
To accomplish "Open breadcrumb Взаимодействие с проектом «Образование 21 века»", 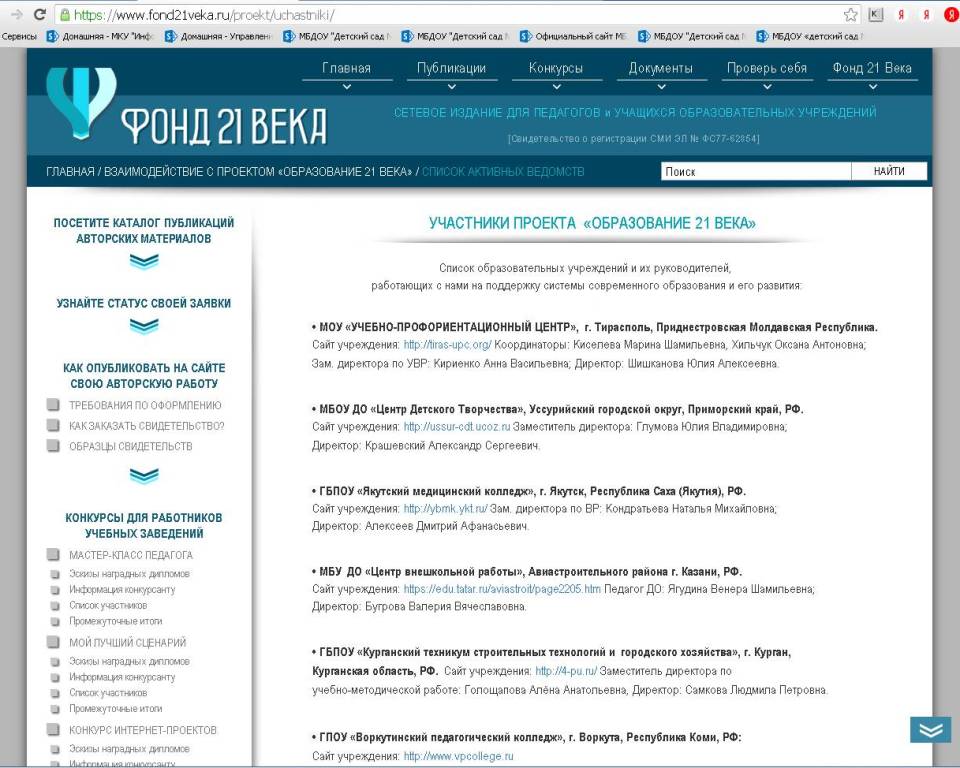I will 258,171.
